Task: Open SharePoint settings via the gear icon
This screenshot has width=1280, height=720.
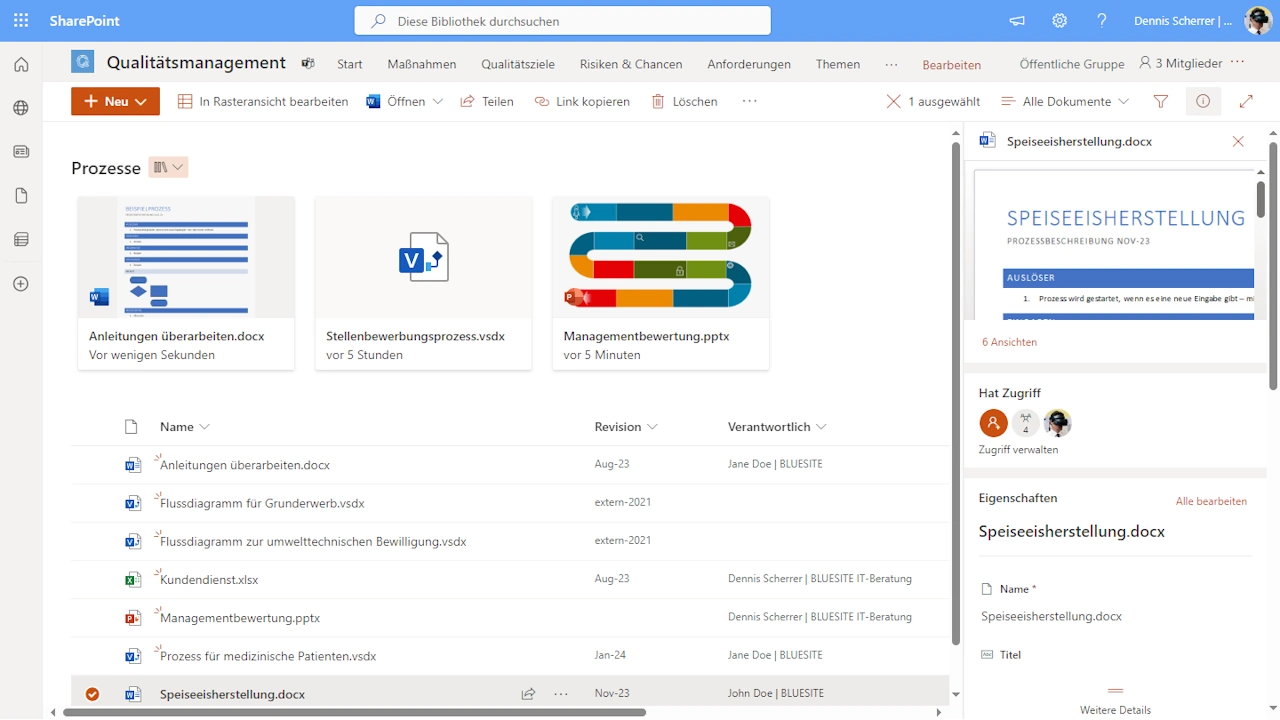Action: 1059,20
